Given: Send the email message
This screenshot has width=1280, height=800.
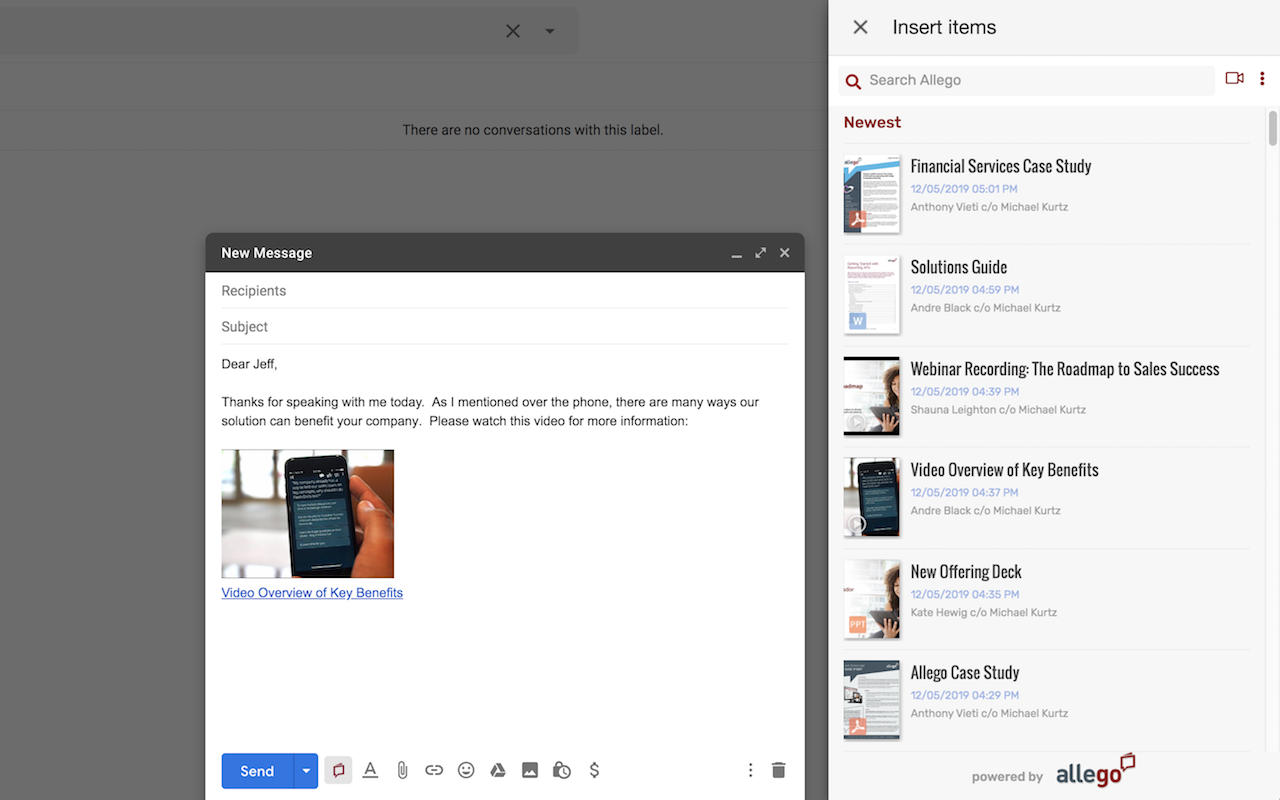Looking at the screenshot, I should click(x=257, y=771).
